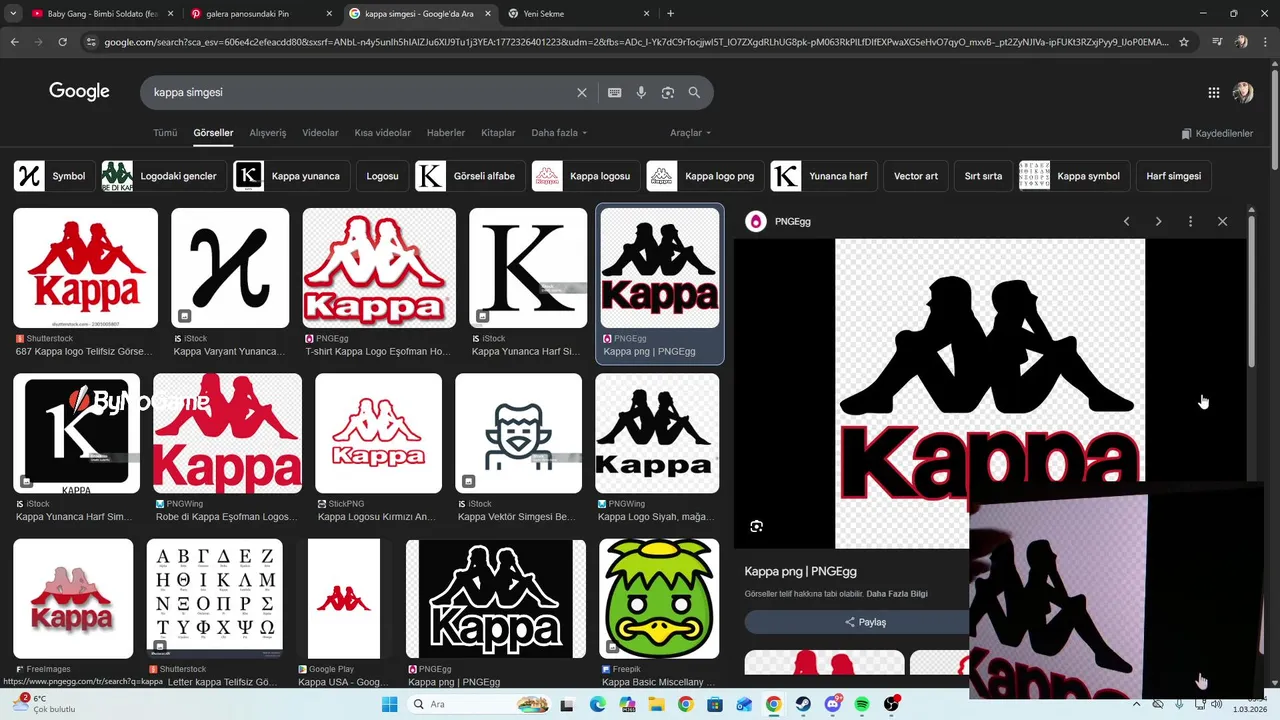This screenshot has width=1280, height=720.
Task: Open the three-dot options in the preview panel
Action: [1190, 221]
